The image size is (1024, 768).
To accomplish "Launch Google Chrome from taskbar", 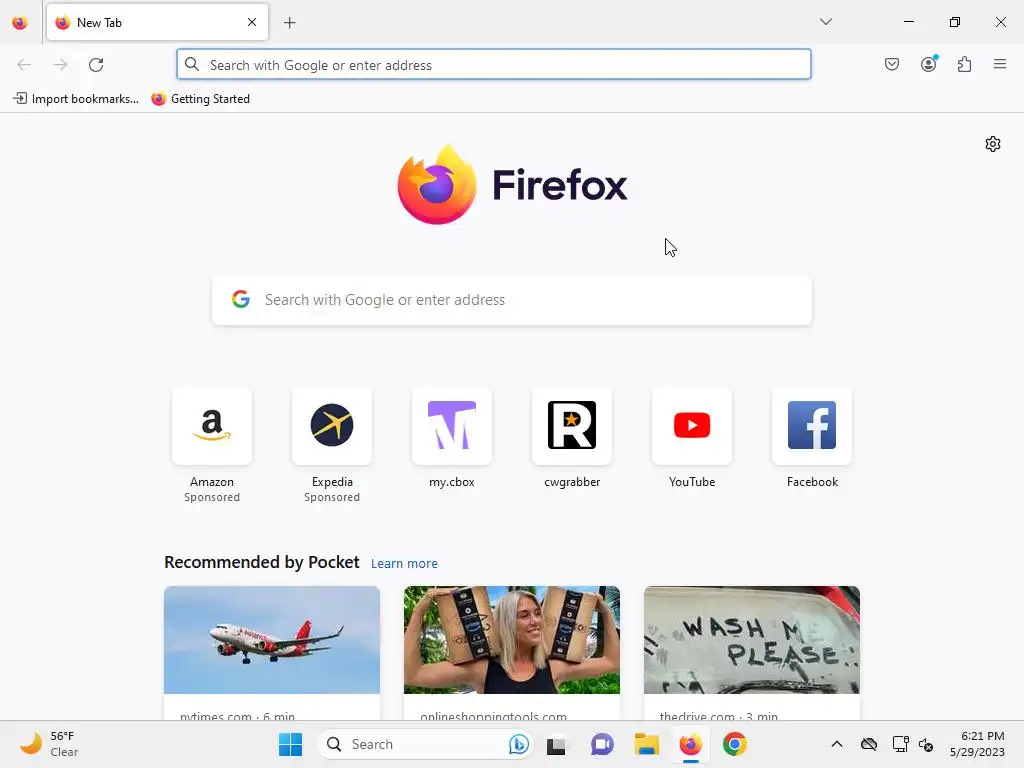I will pyautogui.click(x=735, y=744).
